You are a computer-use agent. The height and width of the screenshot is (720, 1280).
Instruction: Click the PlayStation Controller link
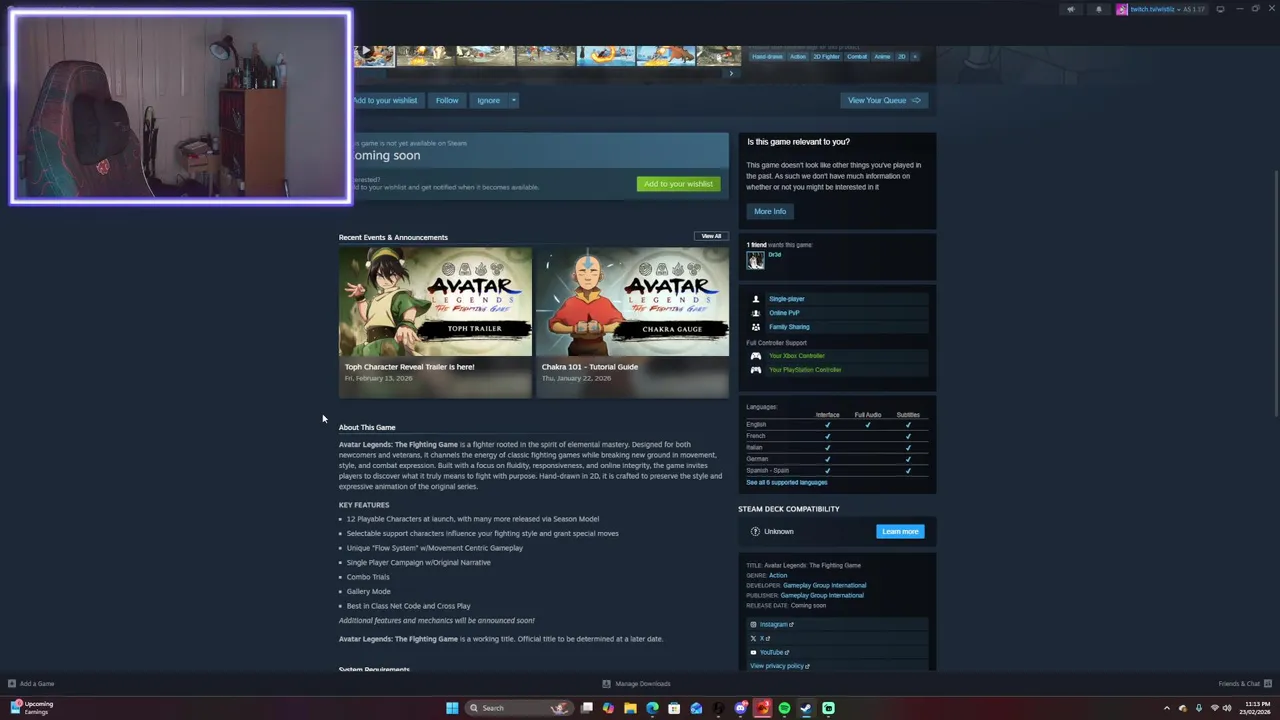(805, 370)
